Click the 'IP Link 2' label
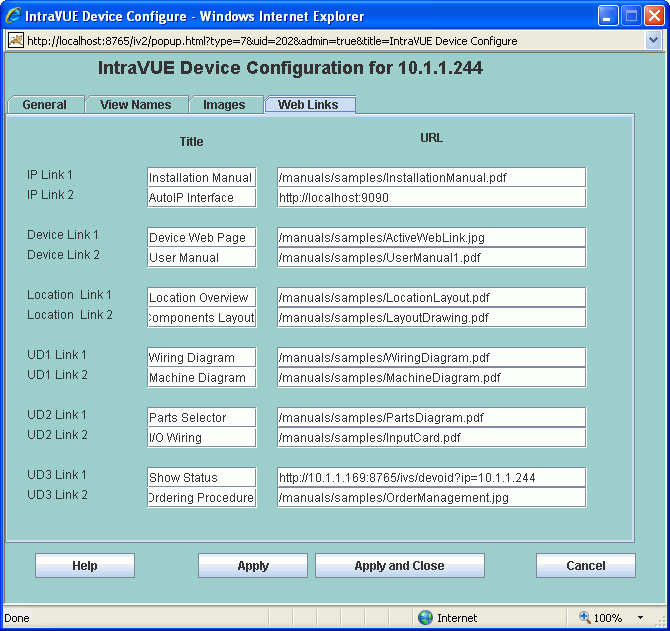The width and height of the screenshot is (670, 631). pyautogui.click(x=50, y=195)
